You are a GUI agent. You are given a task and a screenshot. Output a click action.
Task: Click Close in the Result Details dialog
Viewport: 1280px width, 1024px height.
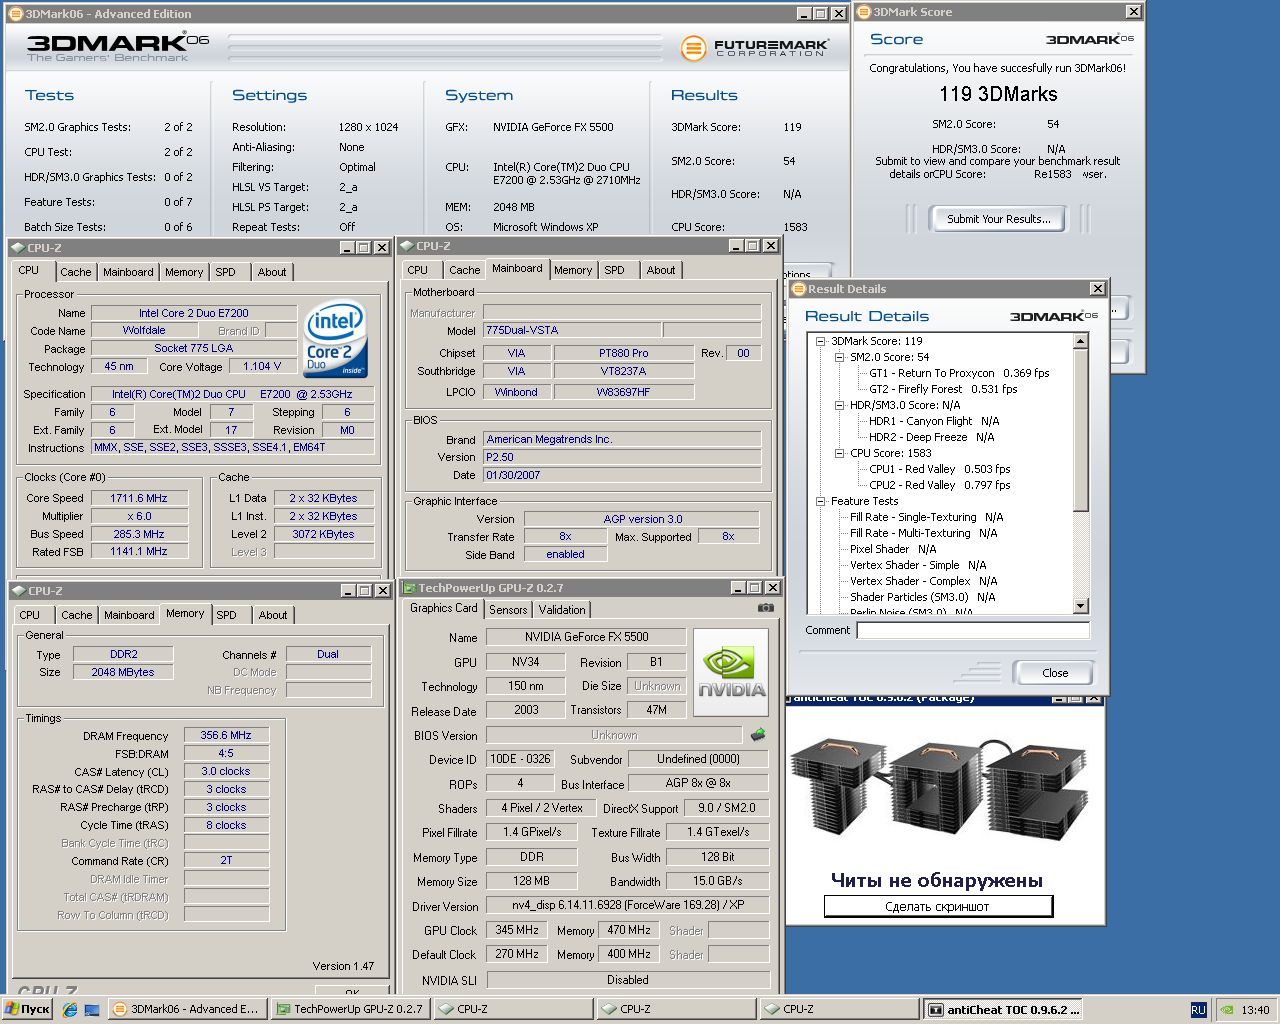(1055, 673)
